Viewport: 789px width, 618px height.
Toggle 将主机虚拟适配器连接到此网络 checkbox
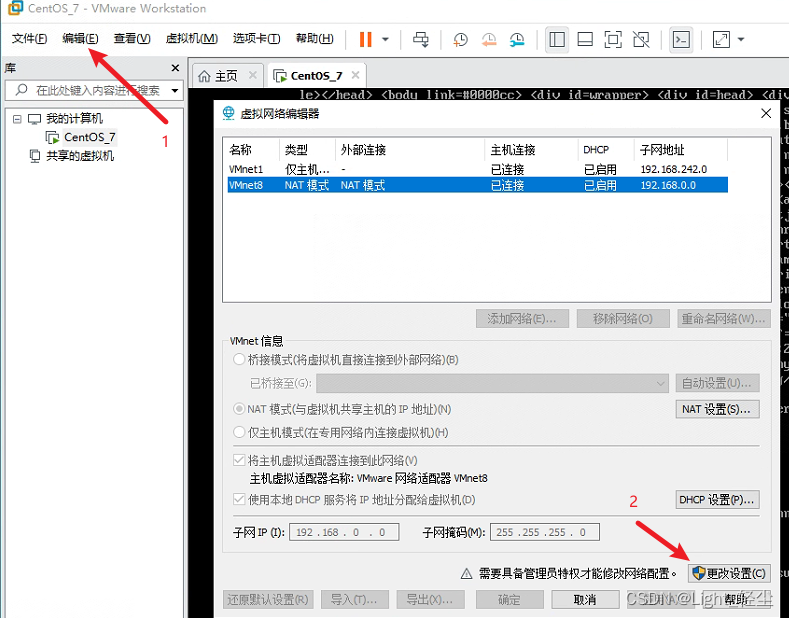239,460
